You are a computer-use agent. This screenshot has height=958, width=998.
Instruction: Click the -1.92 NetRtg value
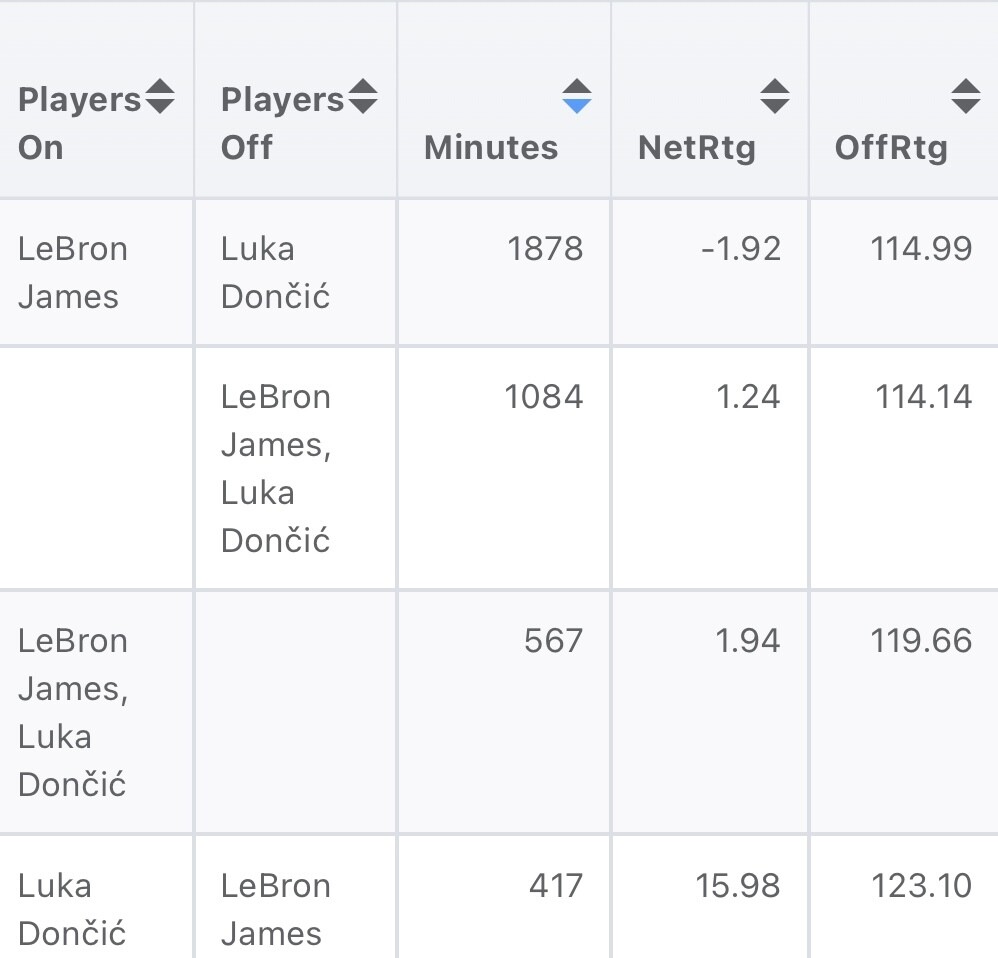coord(741,249)
